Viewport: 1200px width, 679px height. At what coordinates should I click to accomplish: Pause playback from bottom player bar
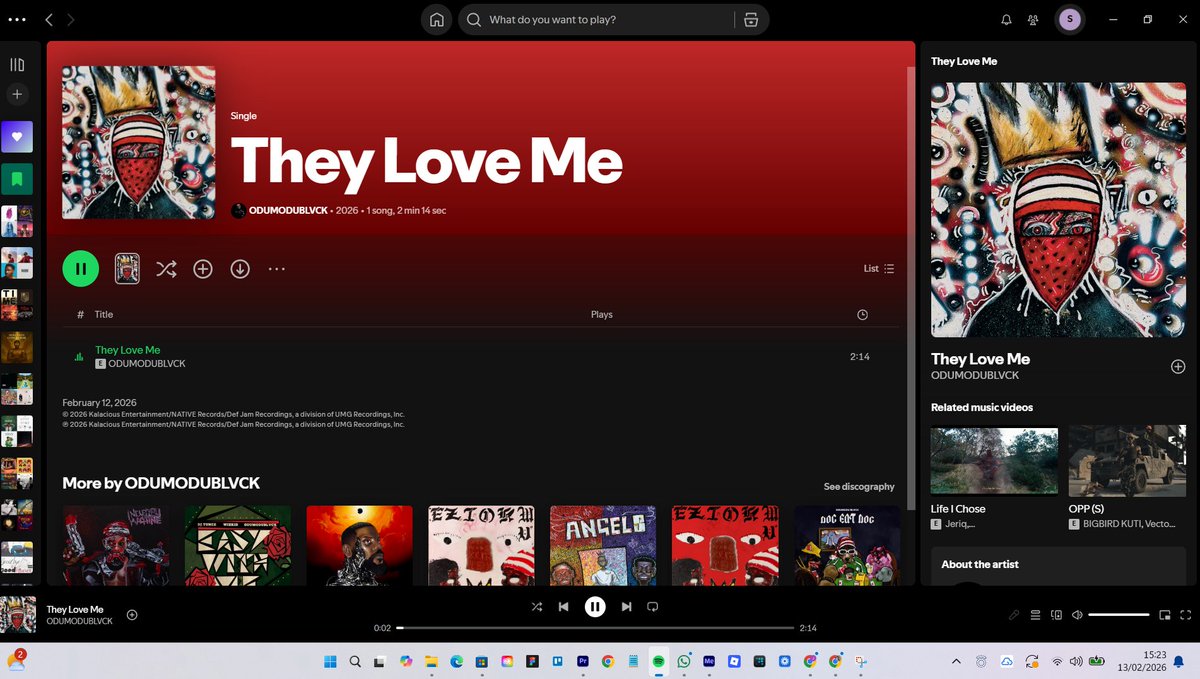coord(595,606)
